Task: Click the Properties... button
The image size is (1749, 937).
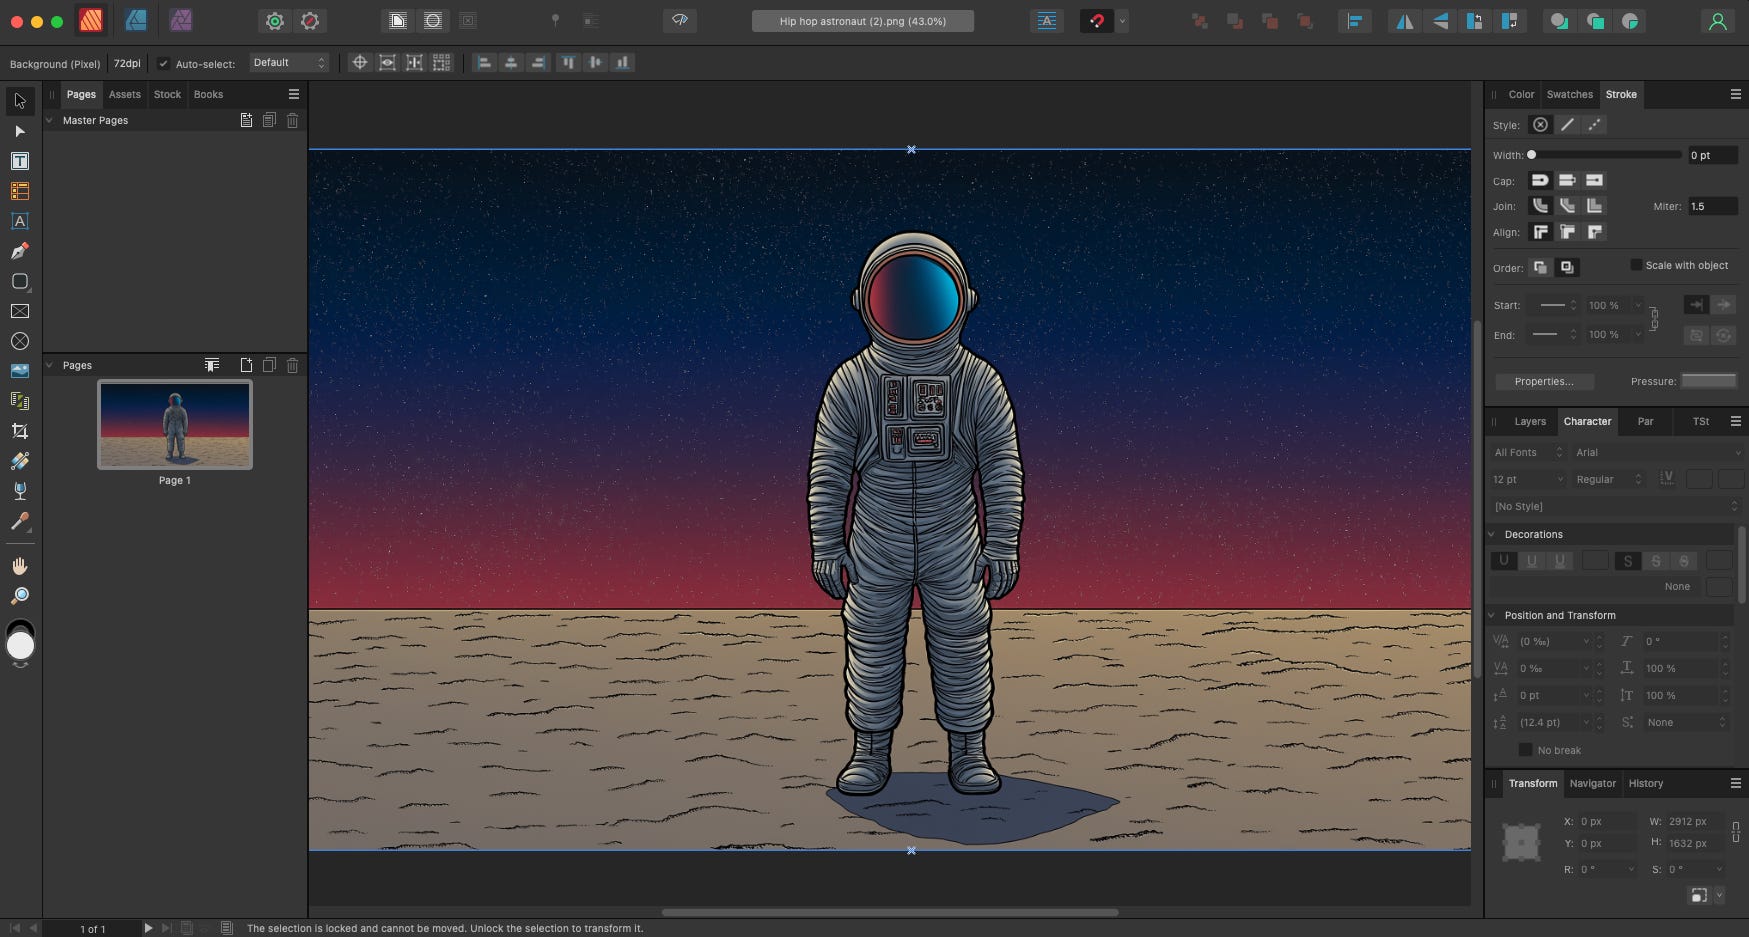Action: pos(1543,381)
